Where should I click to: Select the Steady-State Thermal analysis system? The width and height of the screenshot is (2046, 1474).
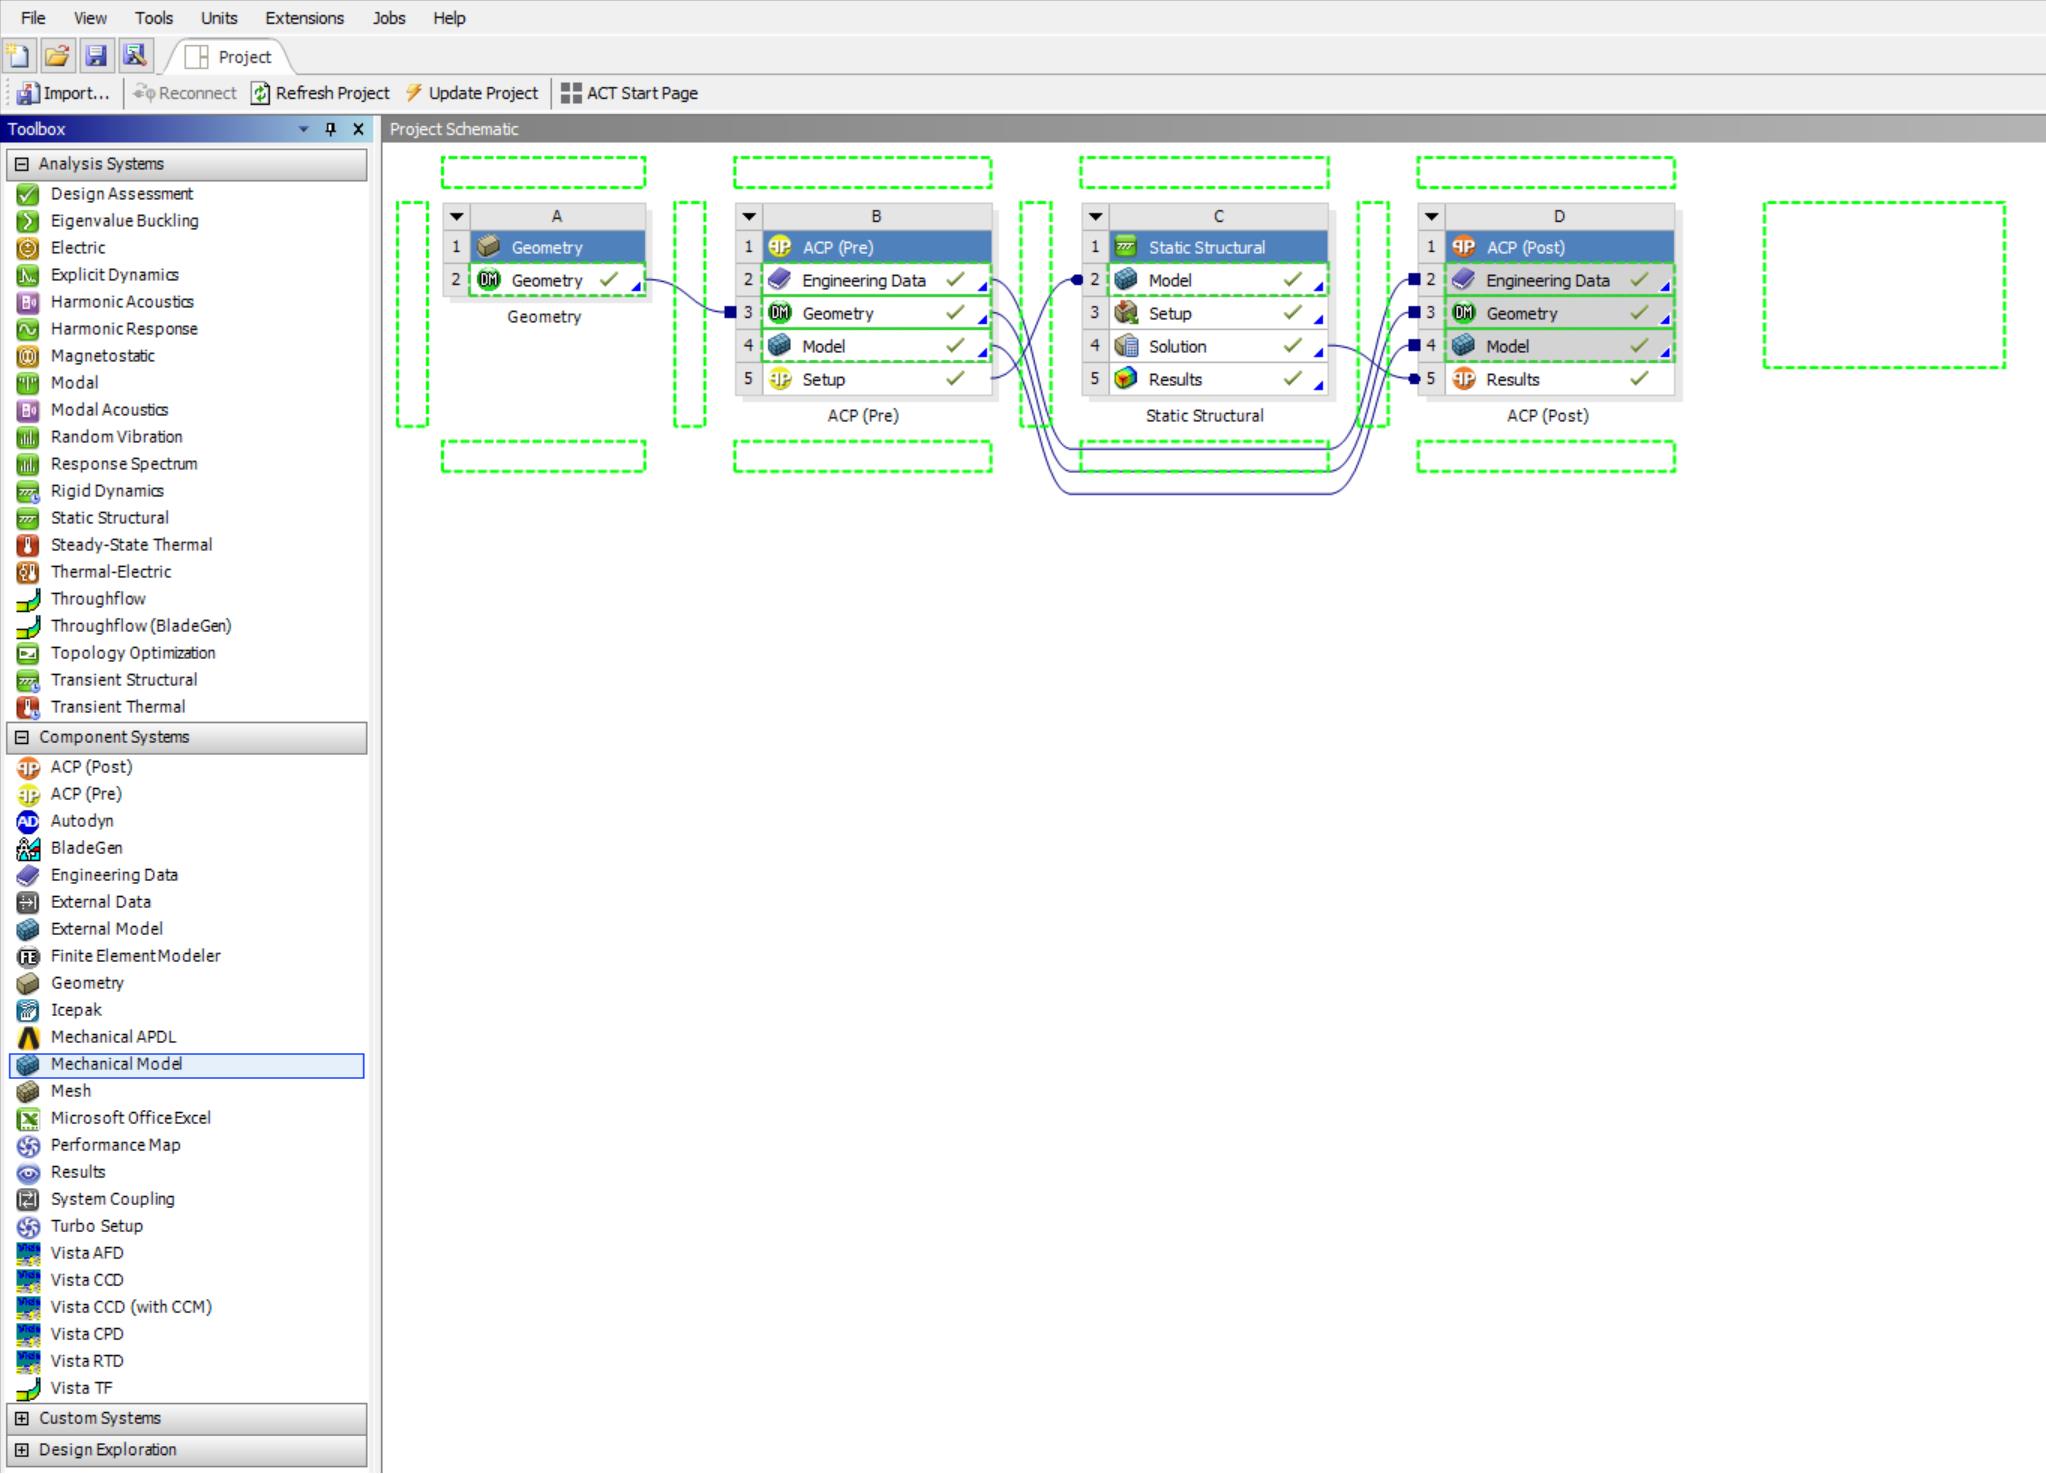click(x=131, y=545)
